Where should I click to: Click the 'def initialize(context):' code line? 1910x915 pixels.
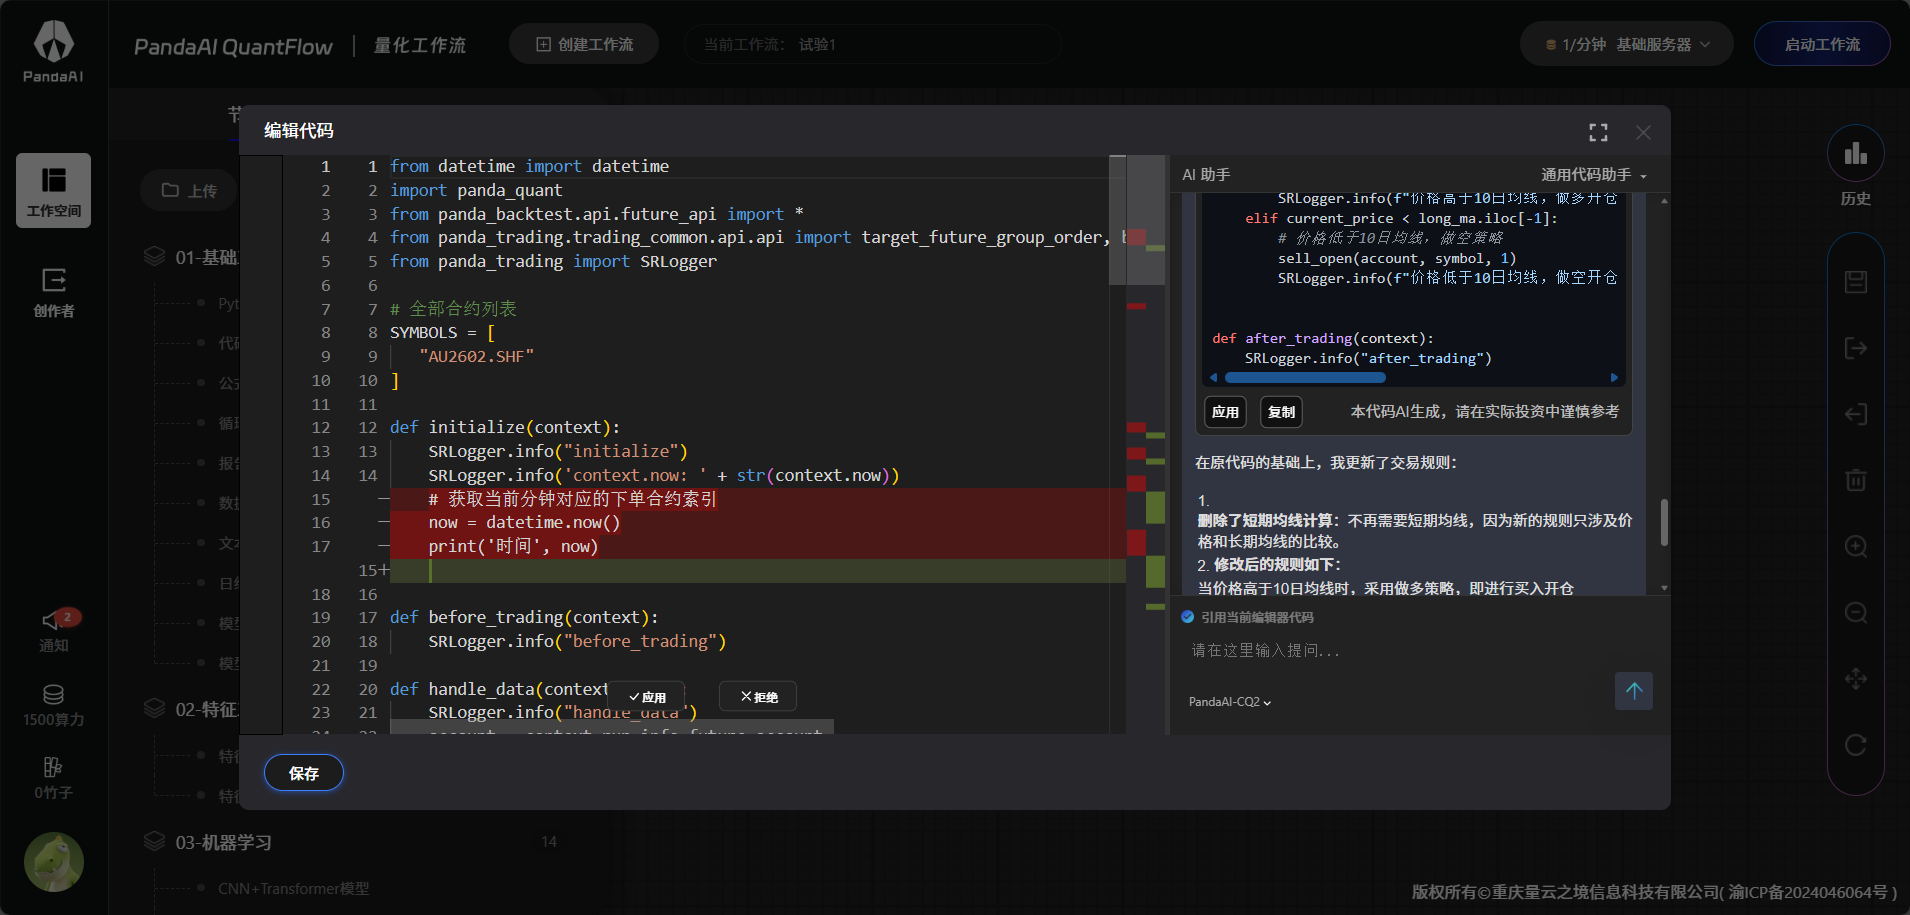click(x=505, y=427)
